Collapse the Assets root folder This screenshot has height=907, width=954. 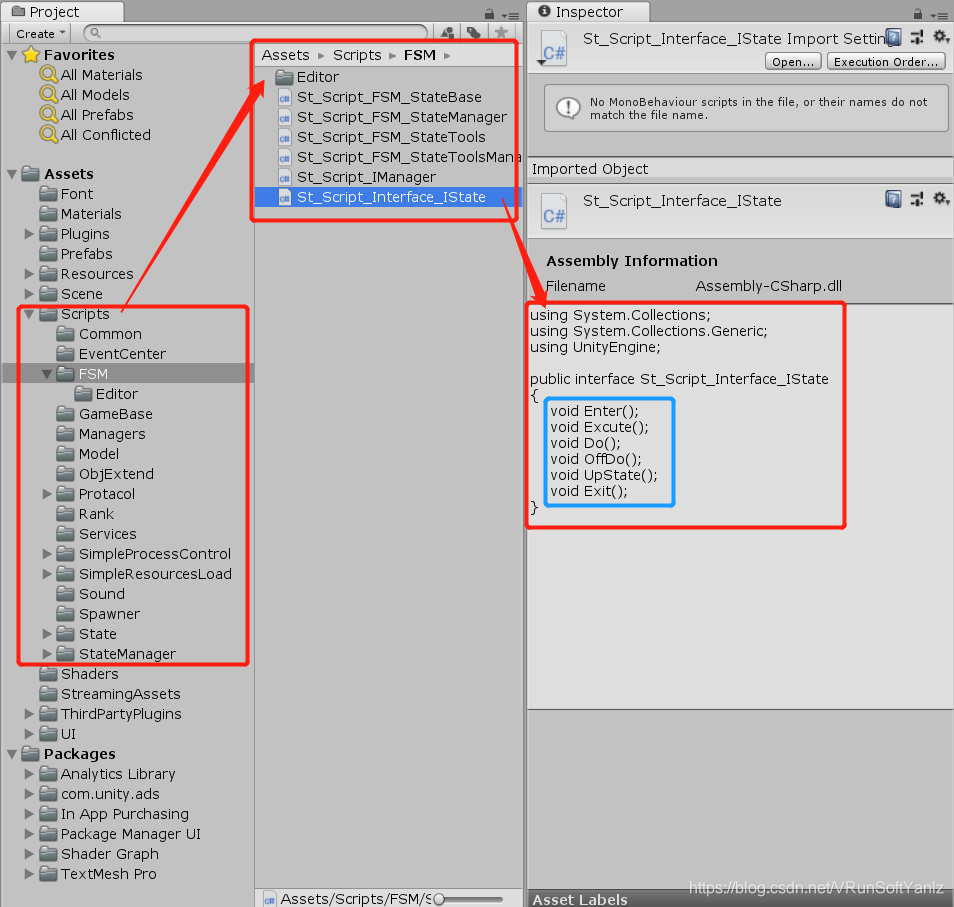[x=12, y=174]
